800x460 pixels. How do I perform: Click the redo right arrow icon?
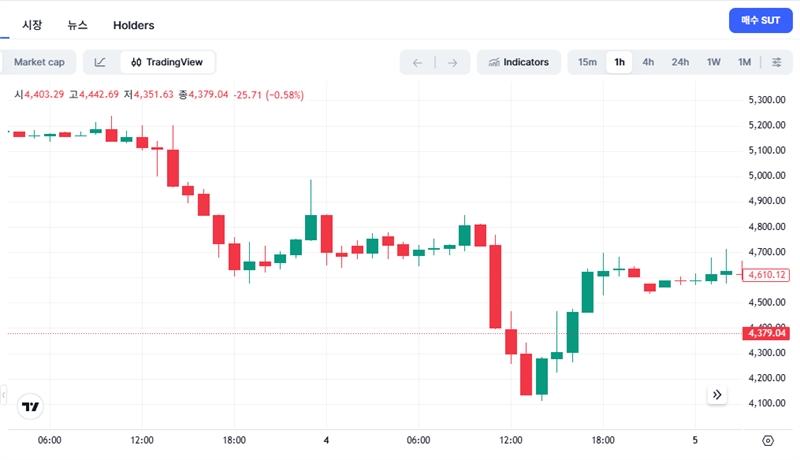click(x=452, y=62)
